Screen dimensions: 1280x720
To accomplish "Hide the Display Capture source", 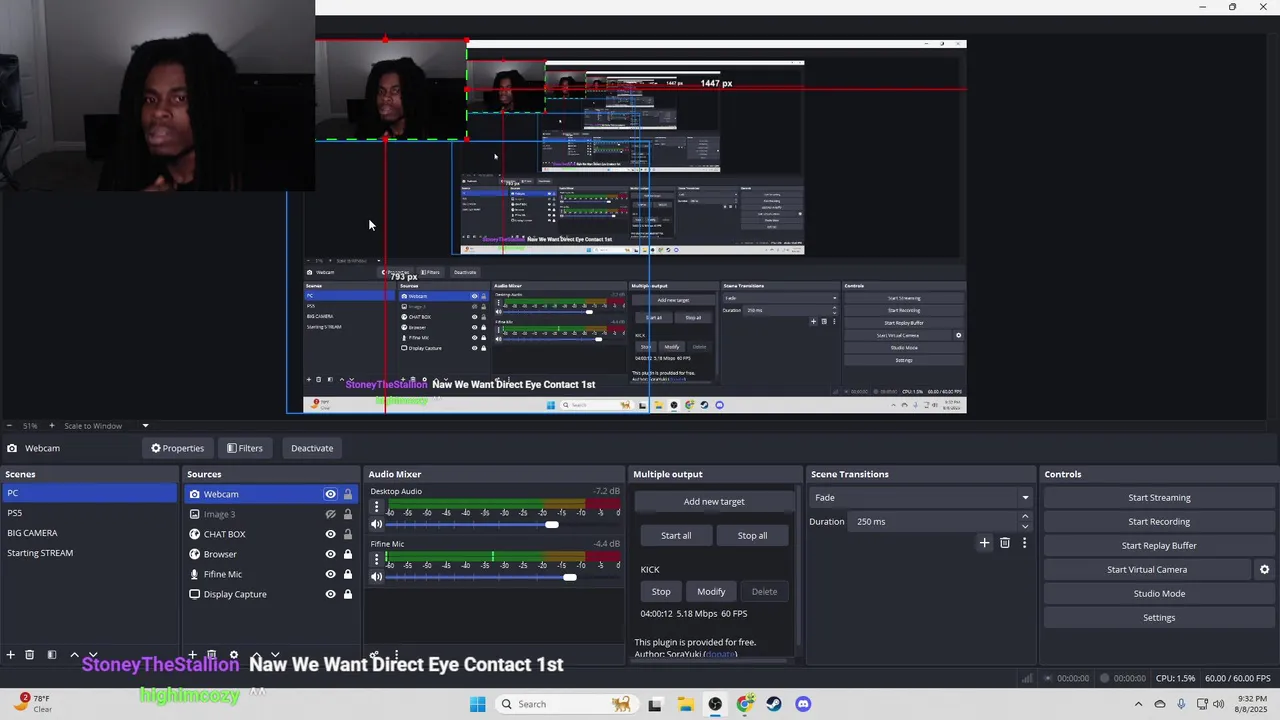I will [x=330, y=594].
